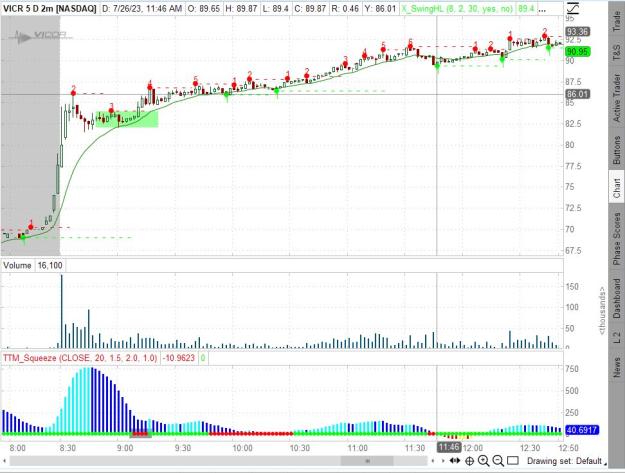Click the horizontal time scrollbar thumb
Screen dimensions: 625x473
click(367, 461)
